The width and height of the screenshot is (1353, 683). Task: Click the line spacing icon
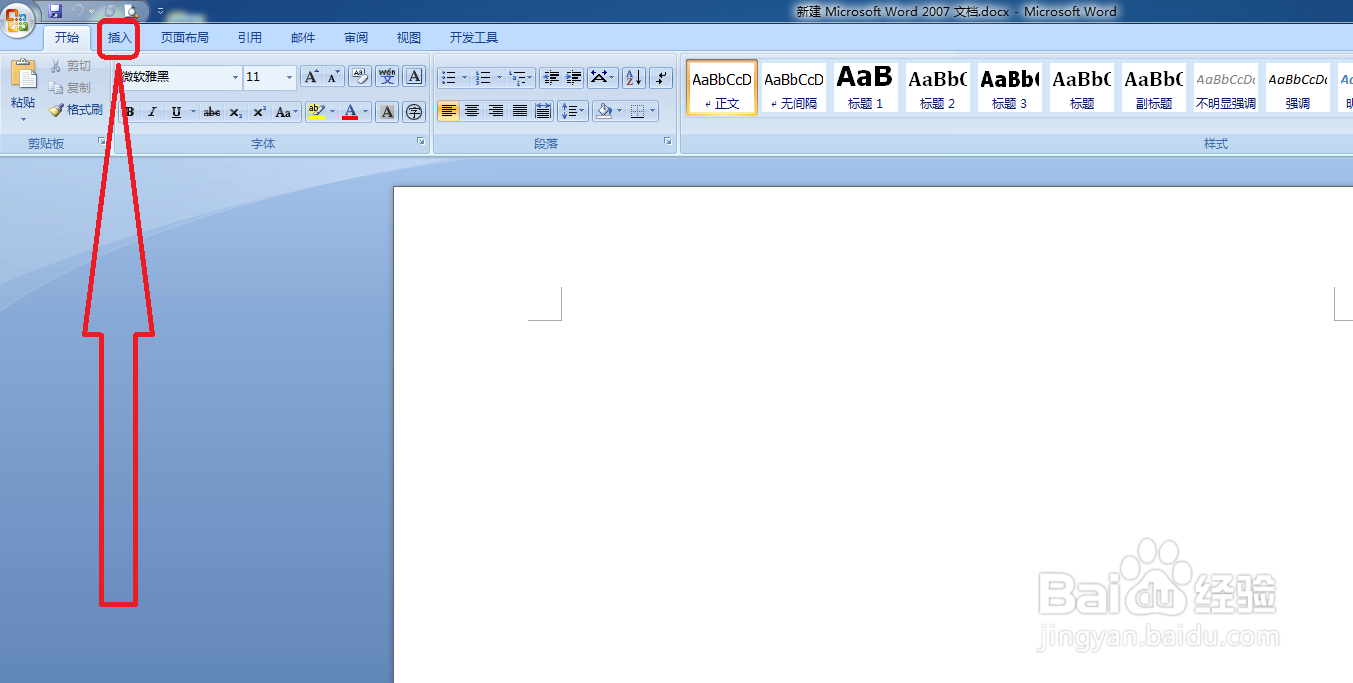point(568,111)
